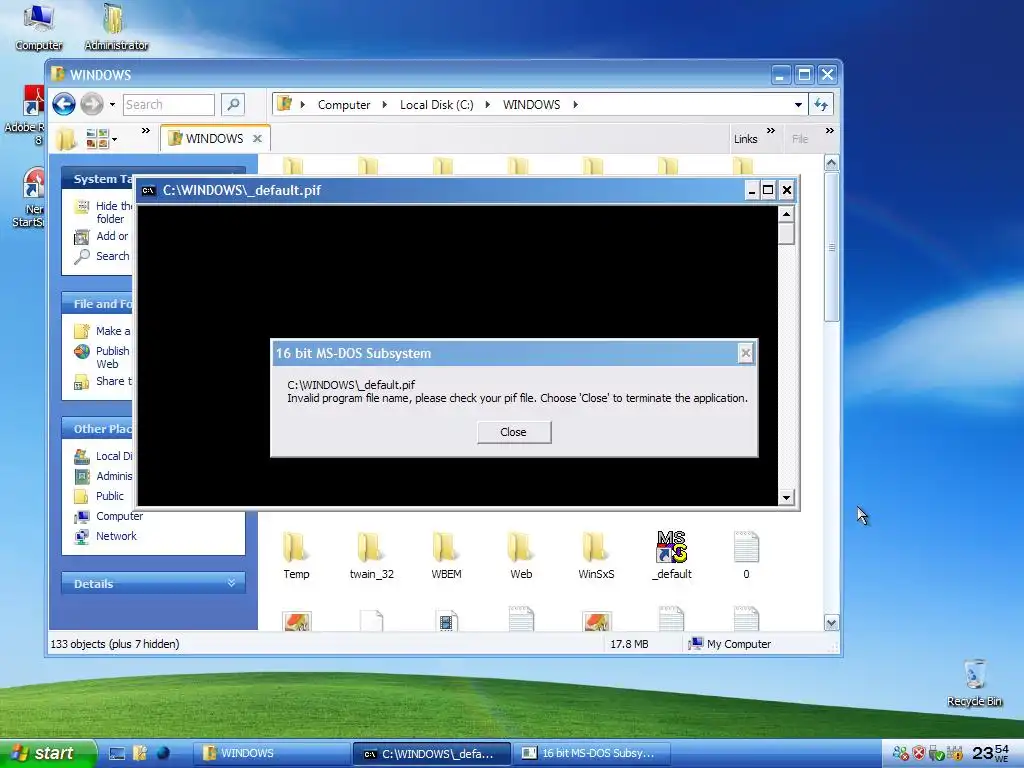The image size is (1024, 768).
Task: Open console window system menu icon
Action: click(148, 191)
